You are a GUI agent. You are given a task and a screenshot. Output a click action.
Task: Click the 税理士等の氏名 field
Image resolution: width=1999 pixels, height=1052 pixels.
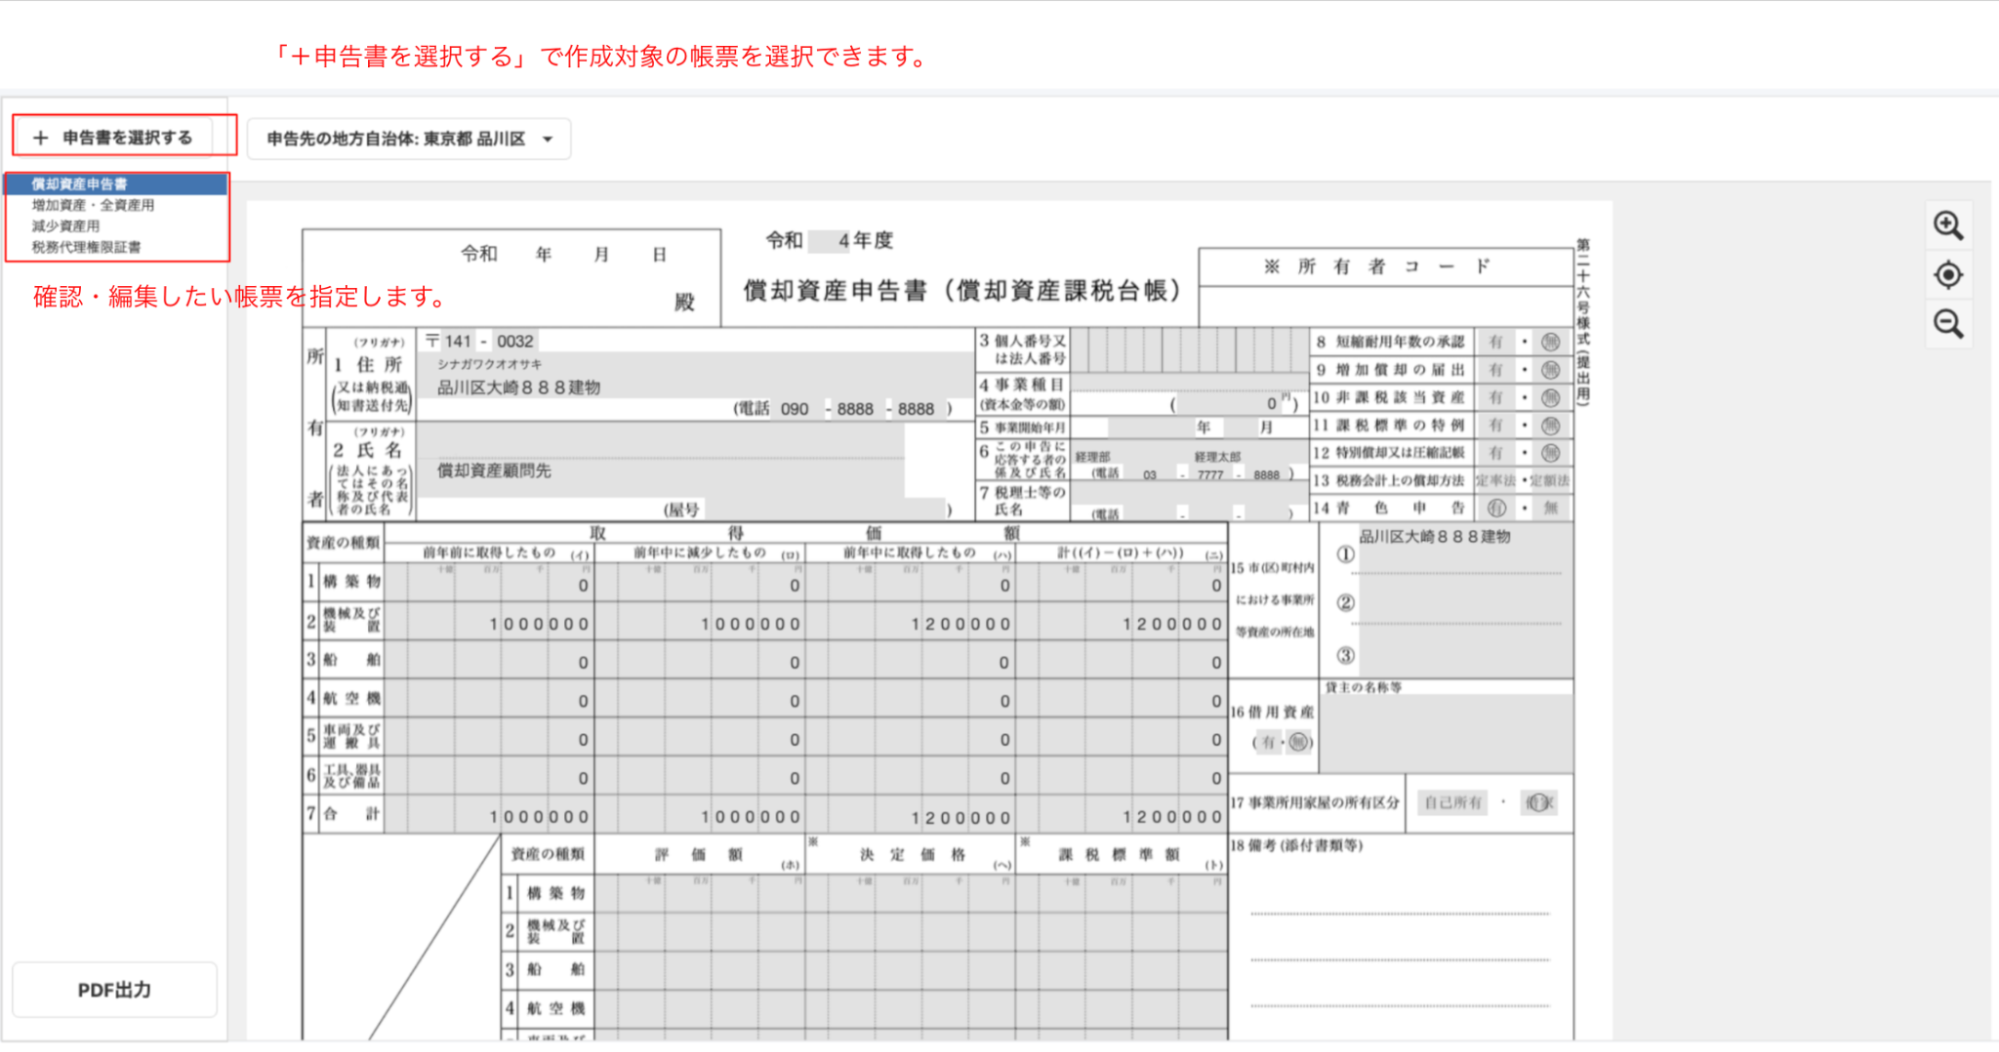pos(1190,494)
